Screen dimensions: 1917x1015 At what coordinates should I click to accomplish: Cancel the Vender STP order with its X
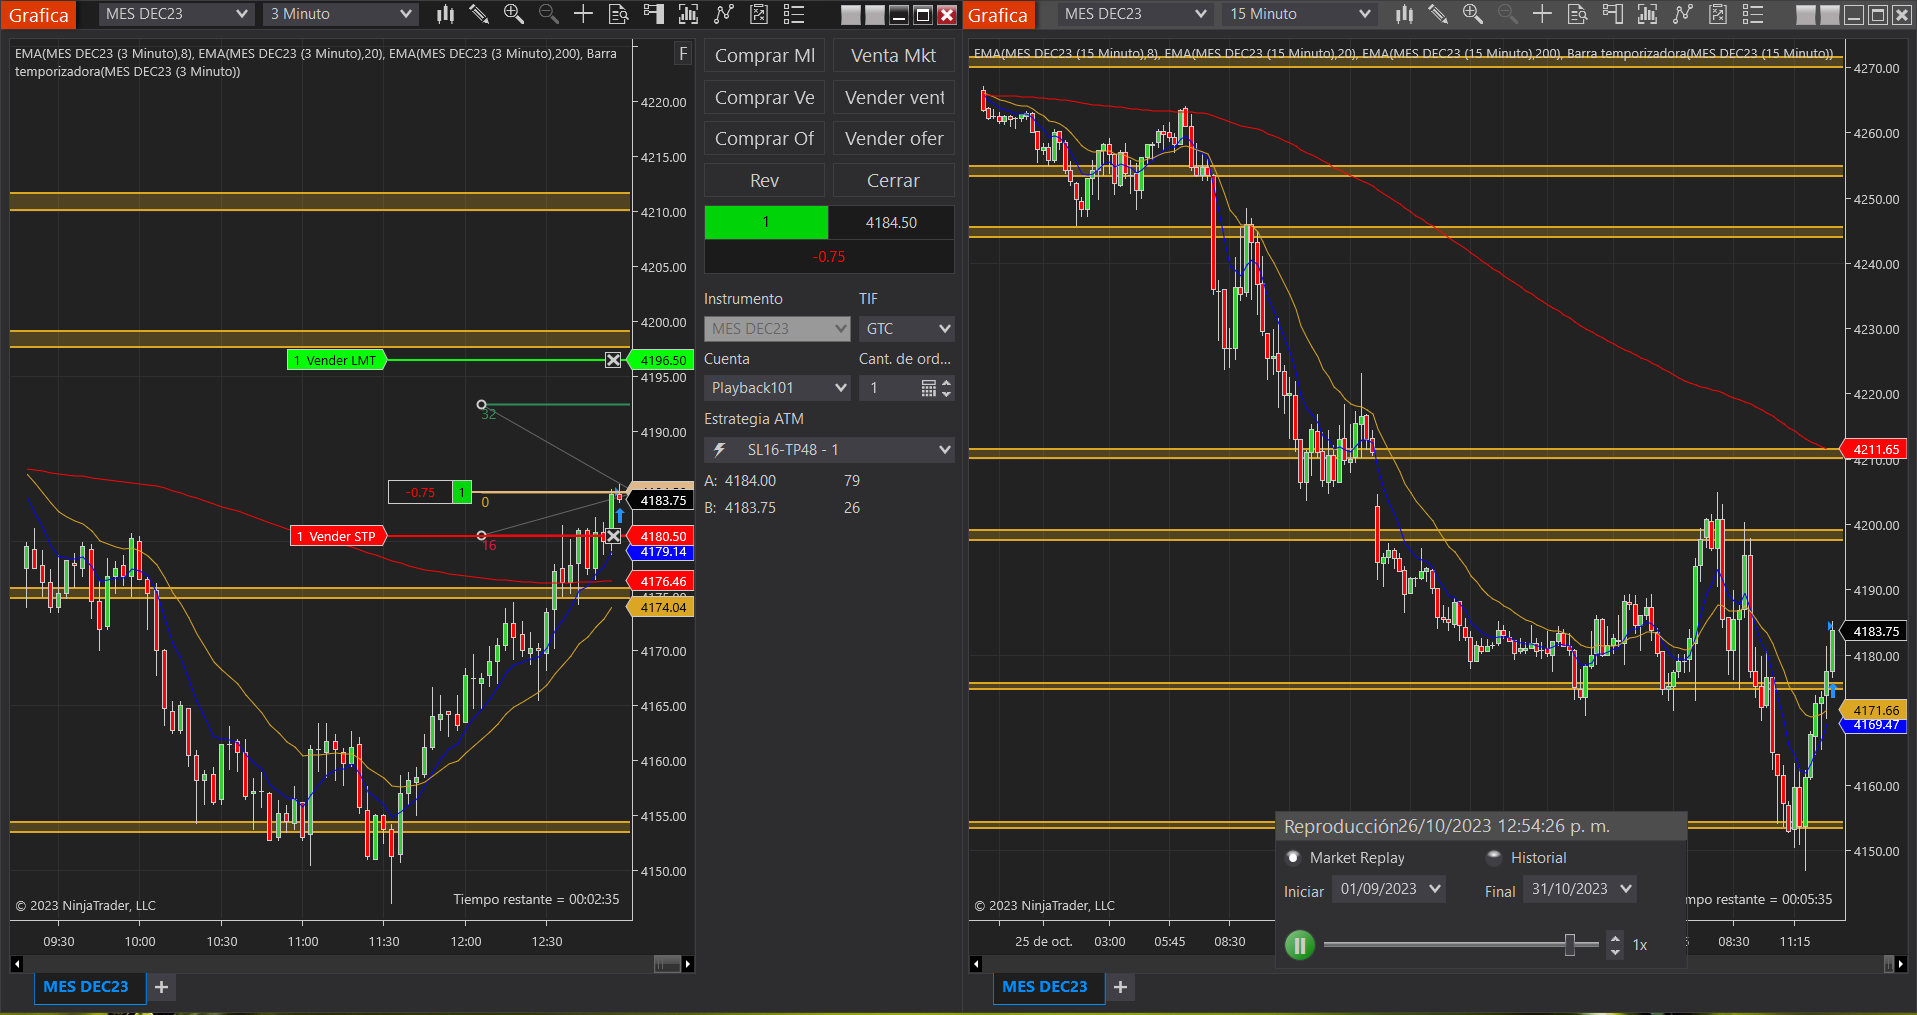[613, 536]
